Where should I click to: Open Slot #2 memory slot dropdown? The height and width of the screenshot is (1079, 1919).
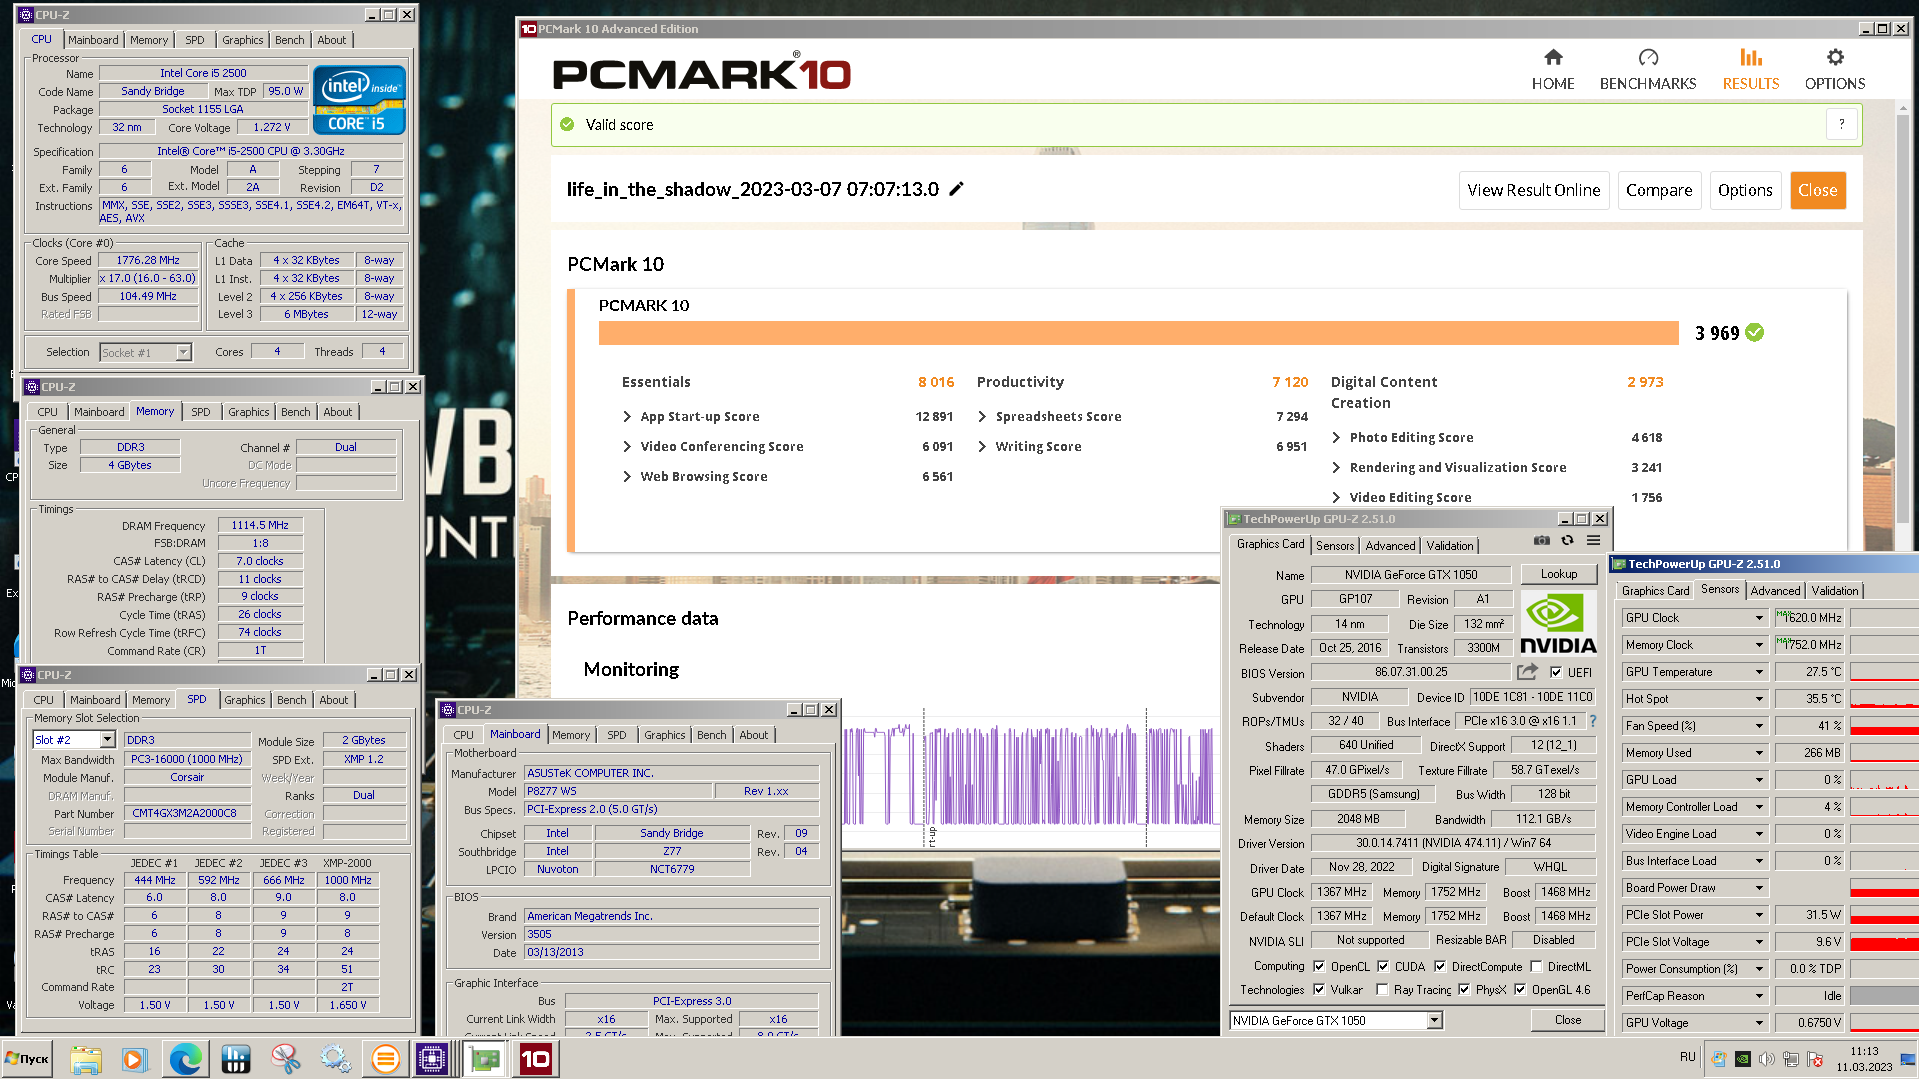click(x=107, y=740)
